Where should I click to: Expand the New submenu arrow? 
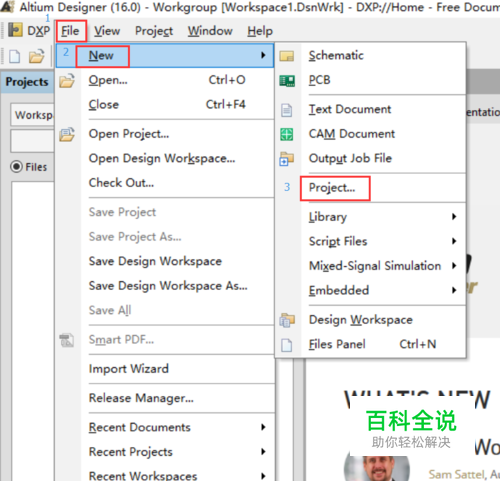point(263,55)
